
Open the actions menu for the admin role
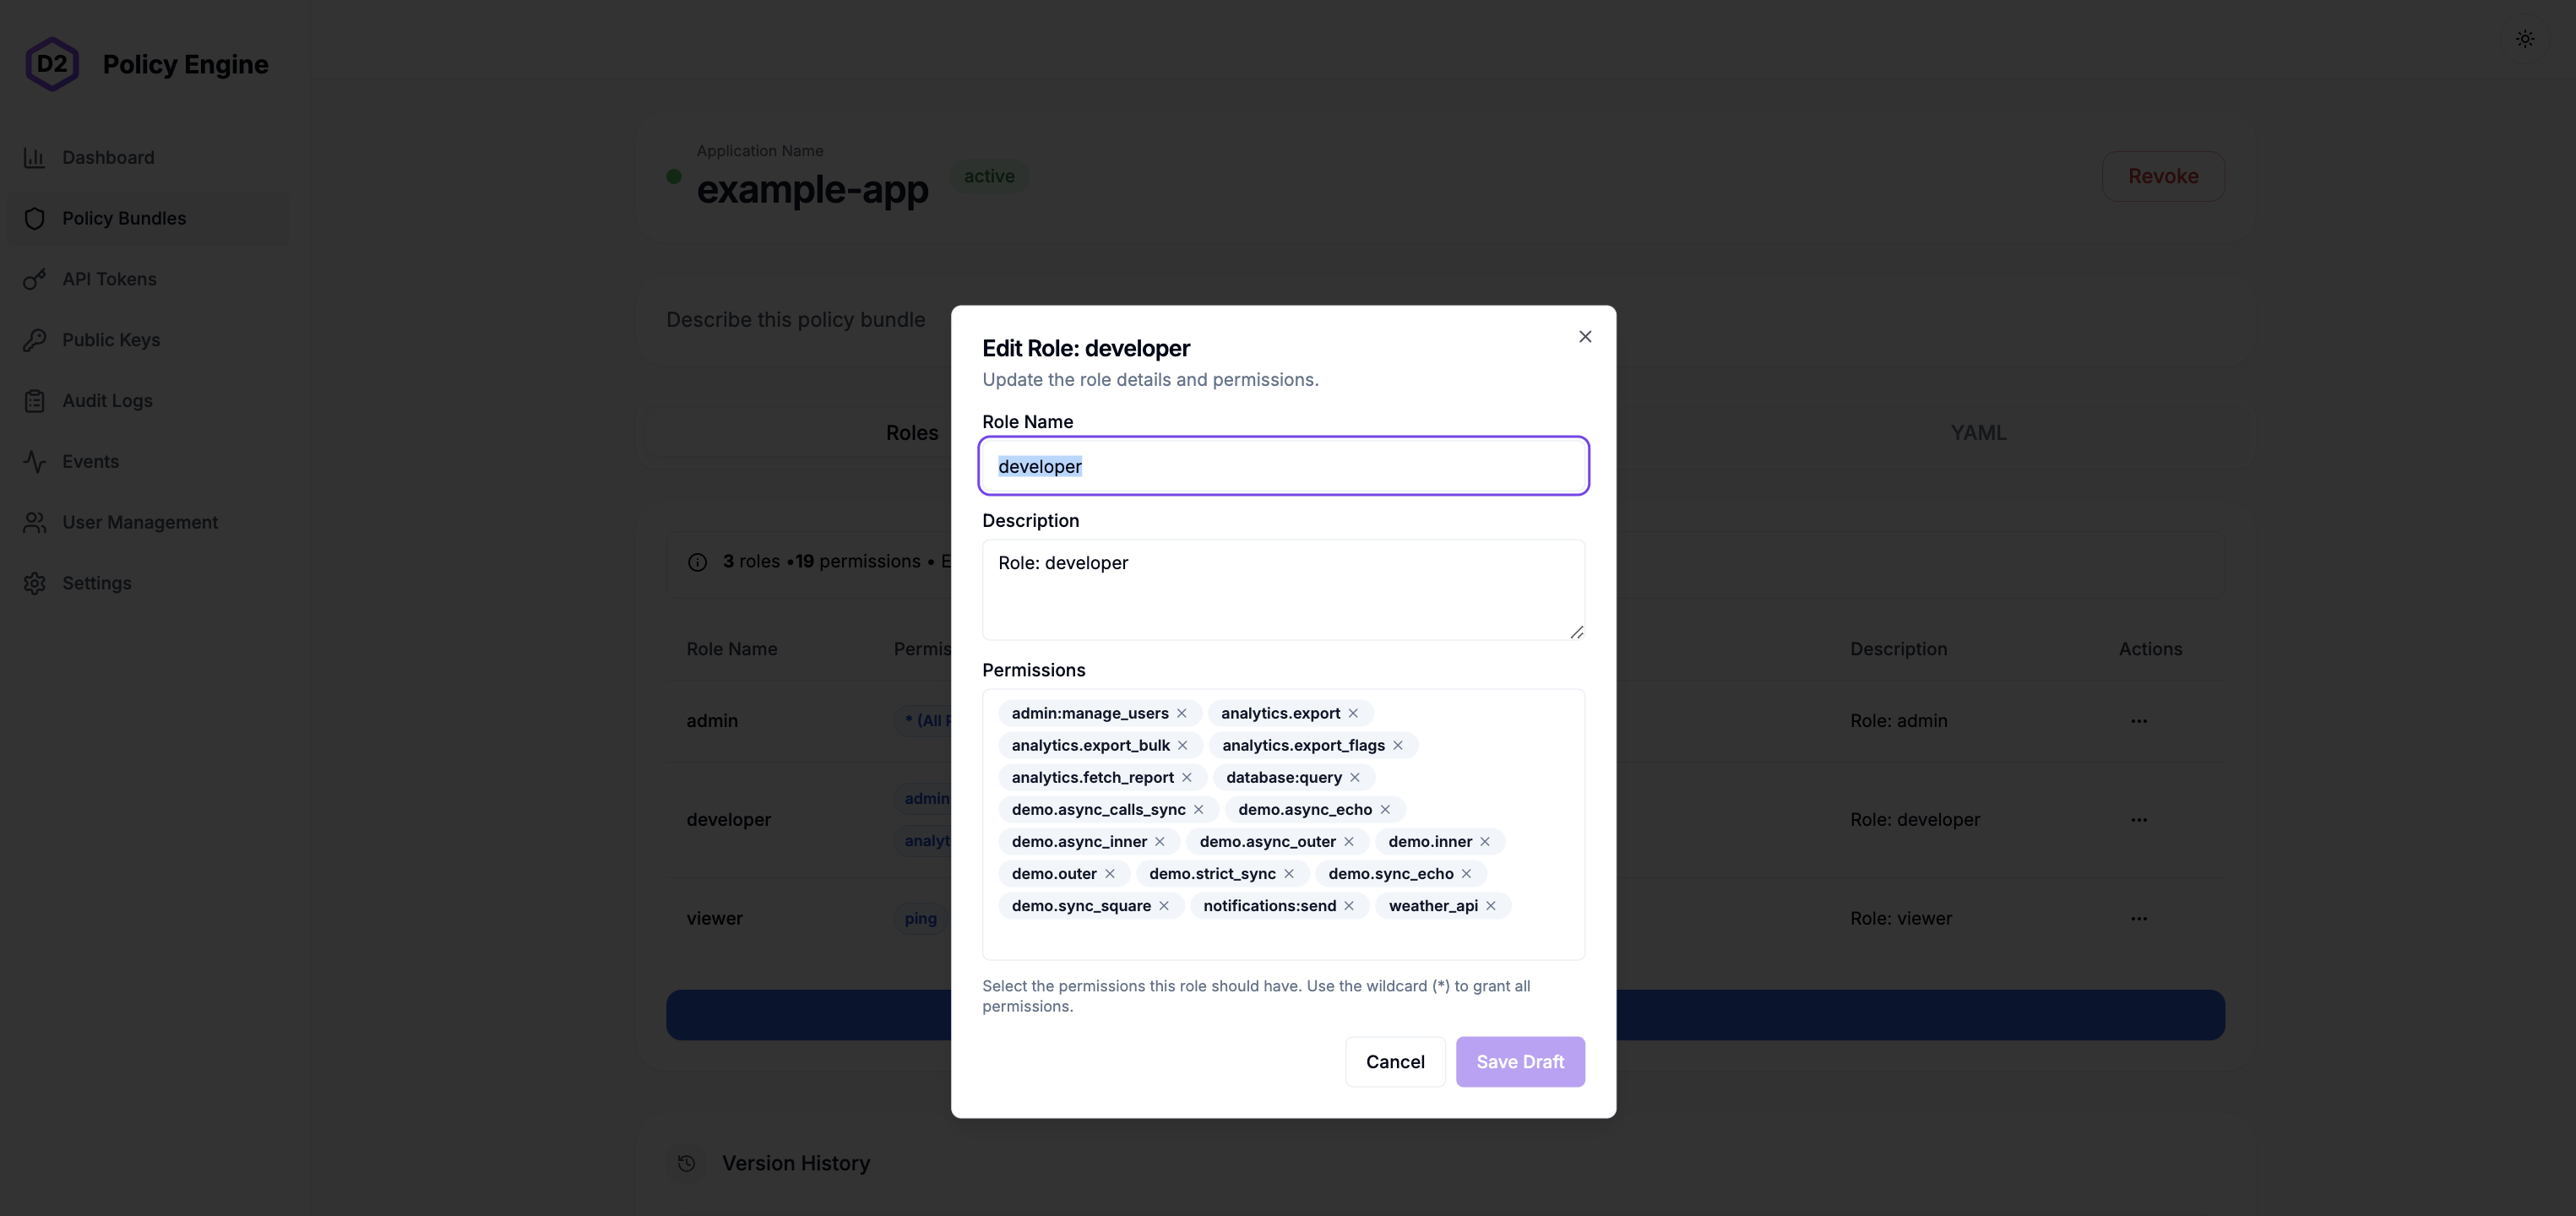pyautogui.click(x=2139, y=720)
